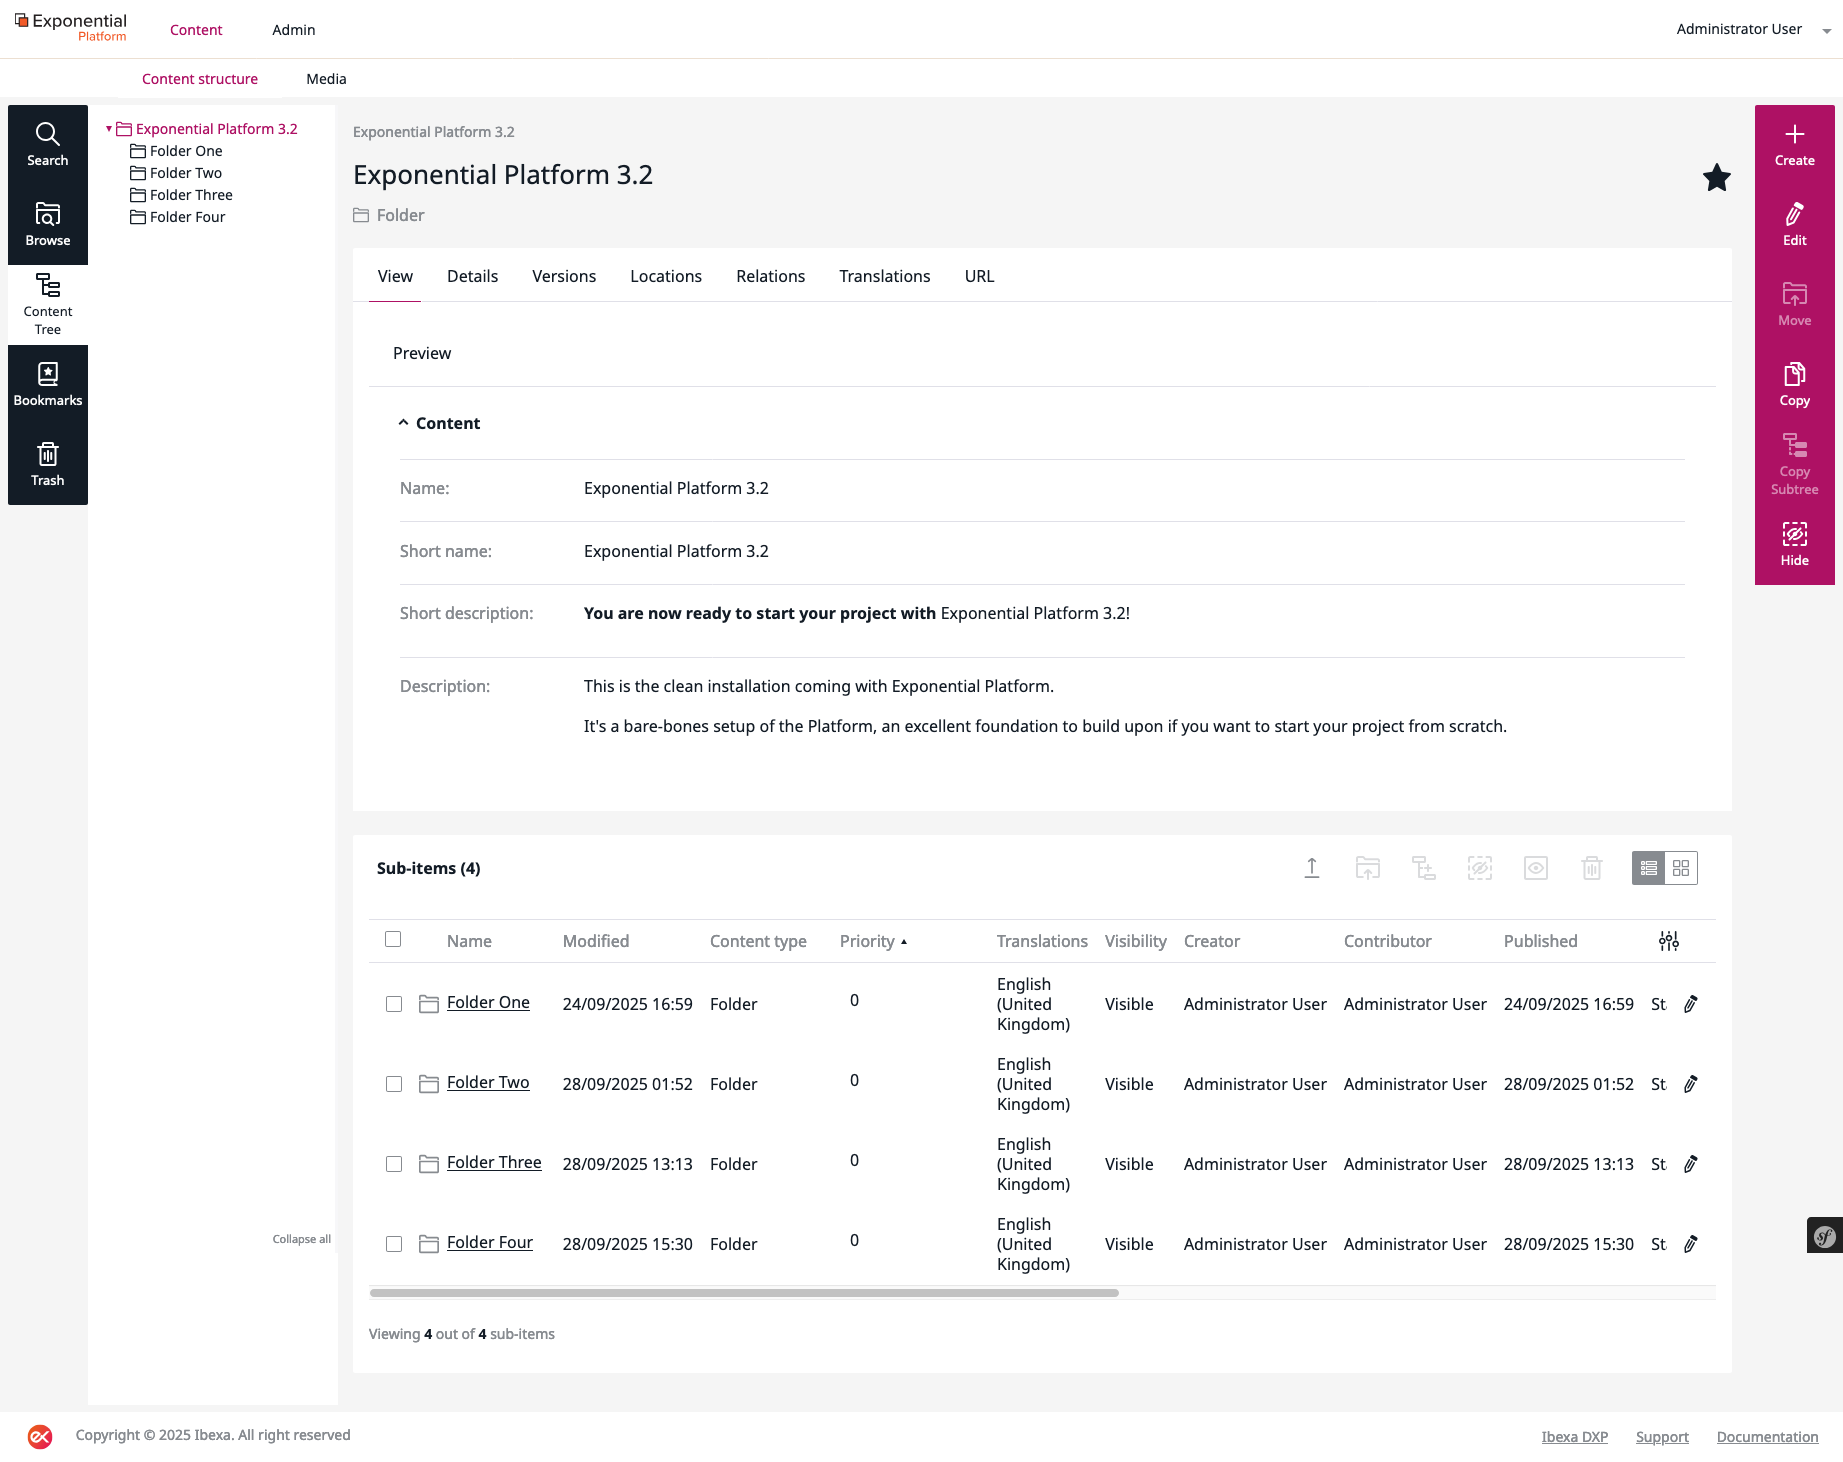Bookmark this content via the star icon

click(1716, 177)
